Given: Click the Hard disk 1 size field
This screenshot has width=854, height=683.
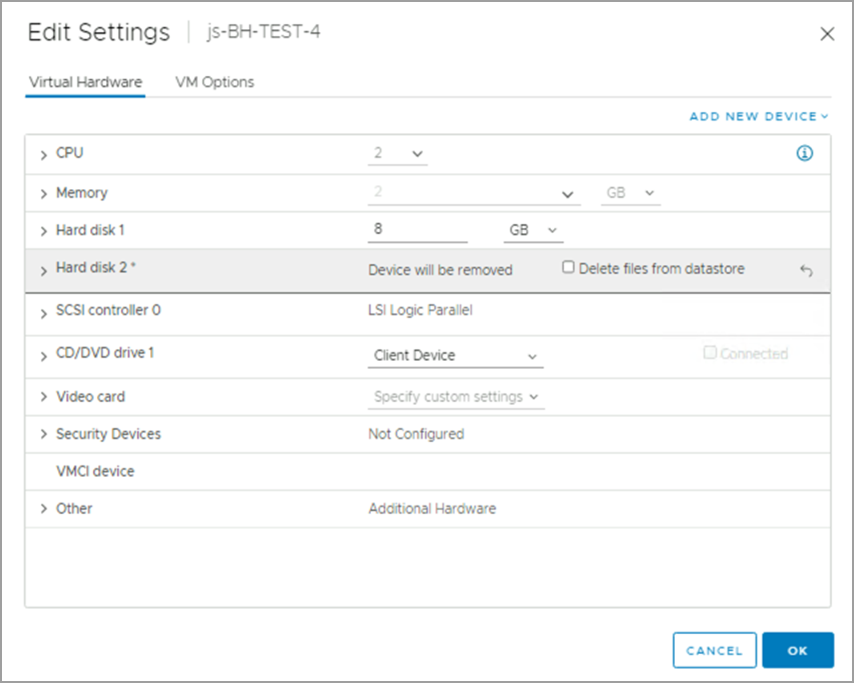Looking at the screenshot, I should pyautogui.click(x=417, y=230).
